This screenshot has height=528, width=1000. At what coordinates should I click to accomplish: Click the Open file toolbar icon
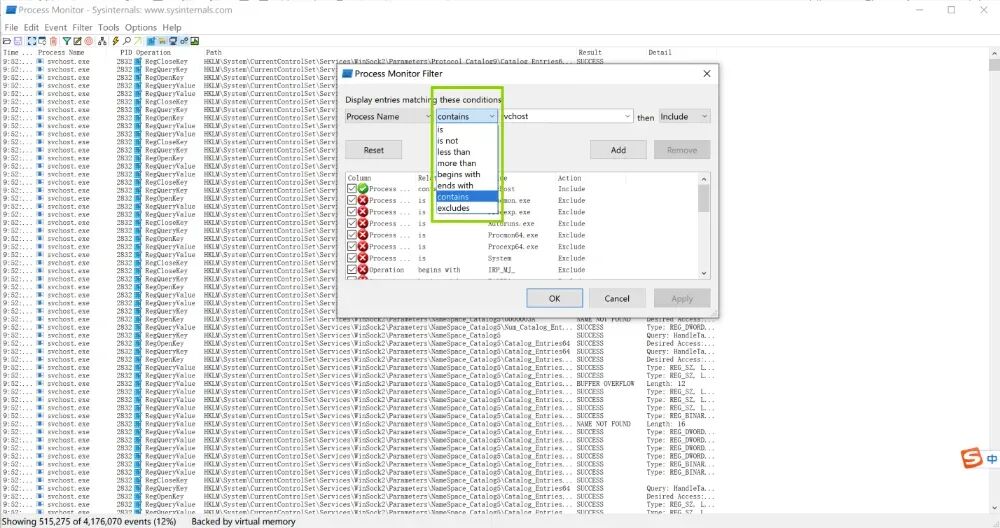pos(7,41)
